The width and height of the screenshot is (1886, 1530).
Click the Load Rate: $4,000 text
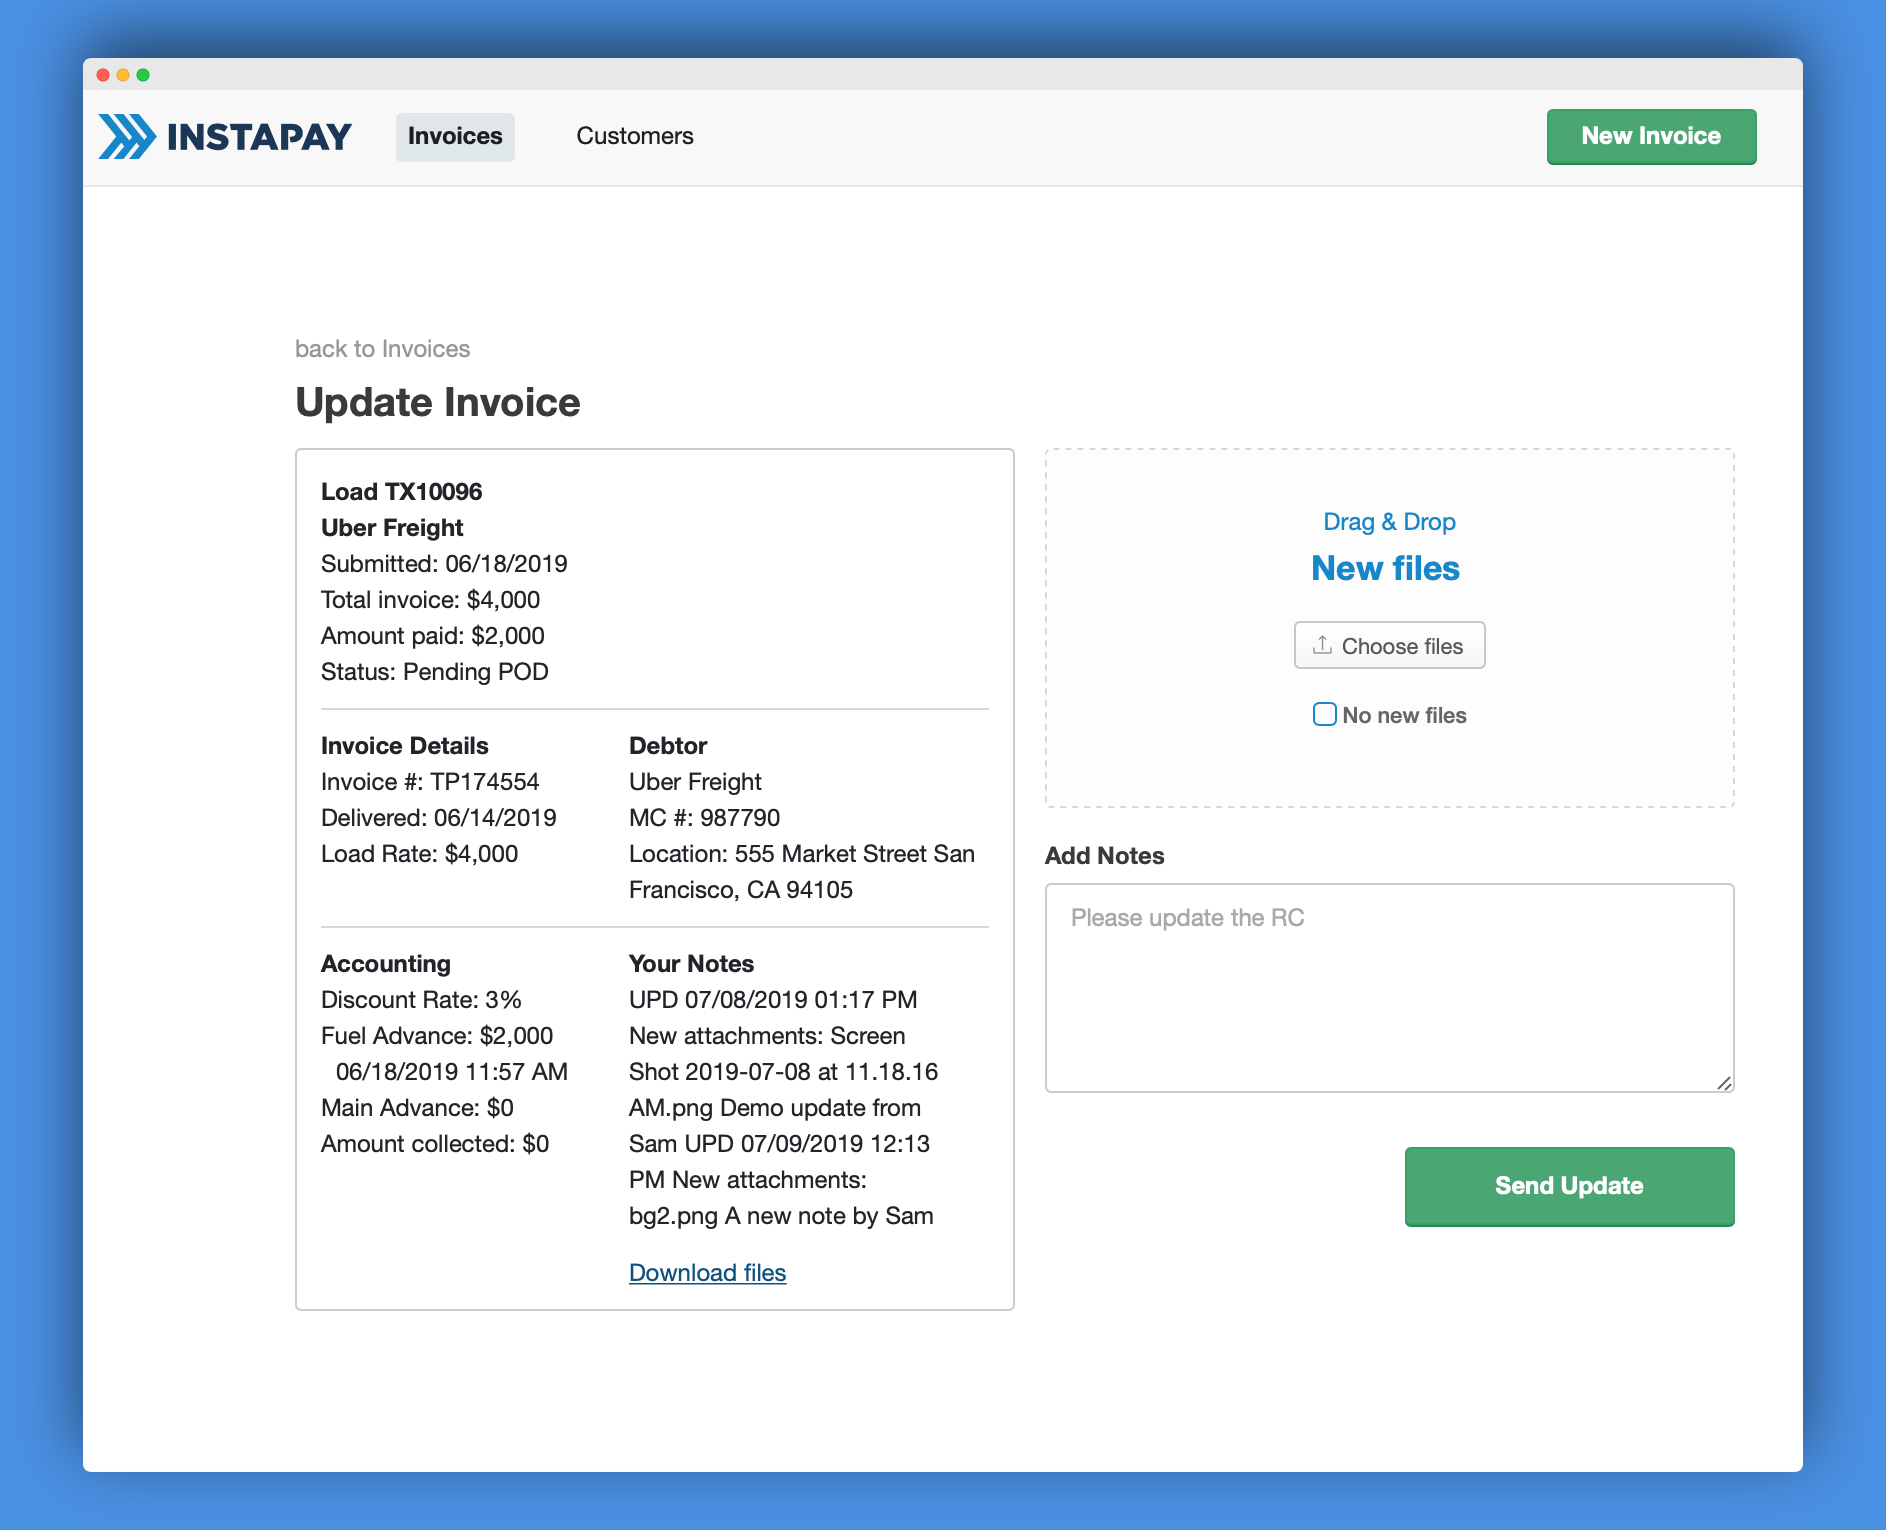point(419,854)
